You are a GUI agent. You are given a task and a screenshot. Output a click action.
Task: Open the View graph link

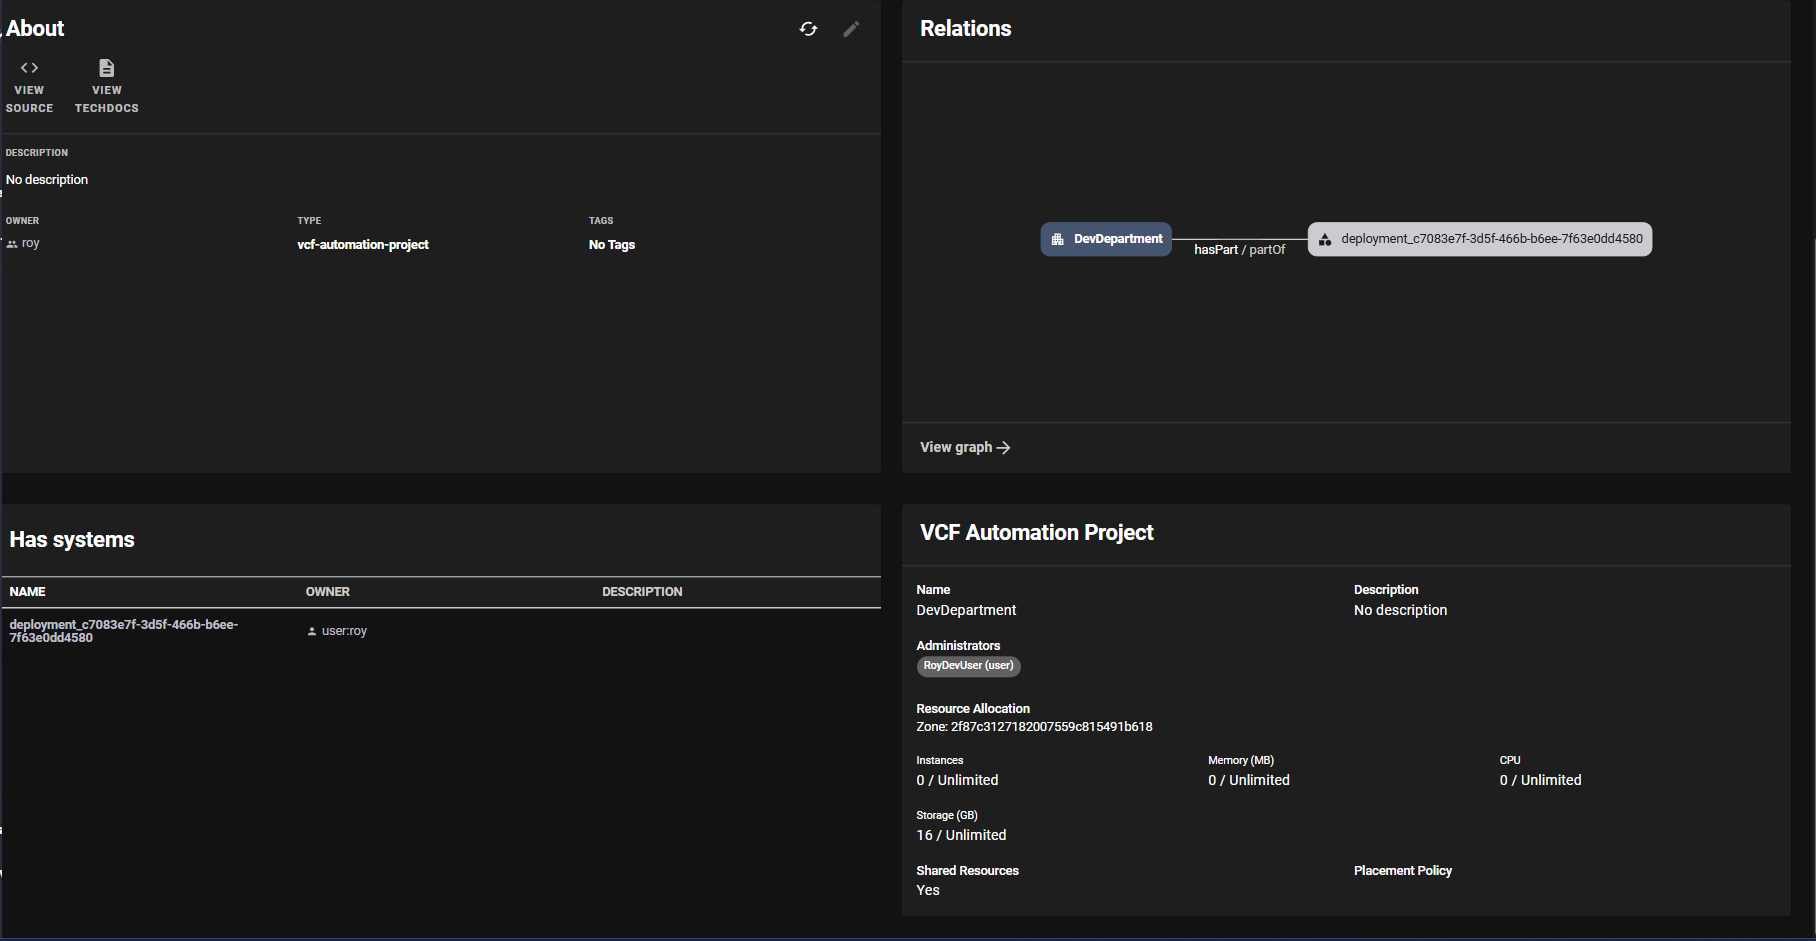tap(965, 447)
